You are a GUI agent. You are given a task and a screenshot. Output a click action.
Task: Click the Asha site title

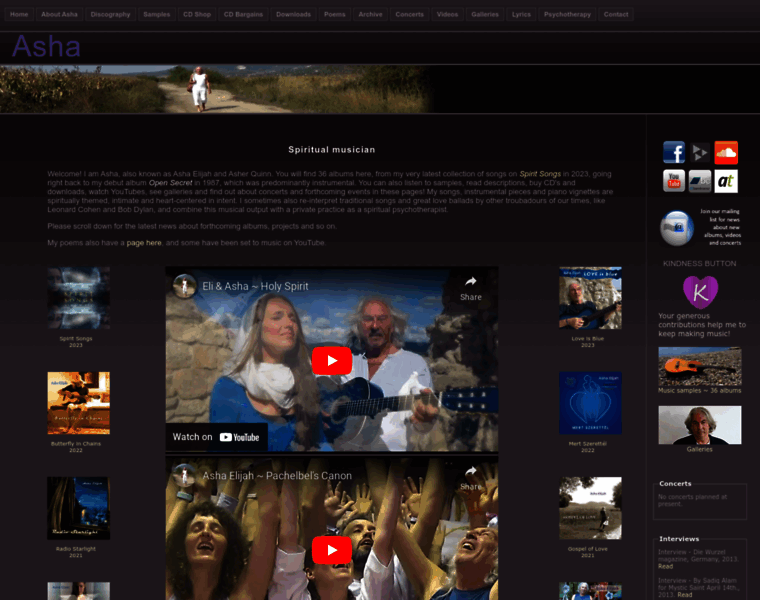coord(47,47)
